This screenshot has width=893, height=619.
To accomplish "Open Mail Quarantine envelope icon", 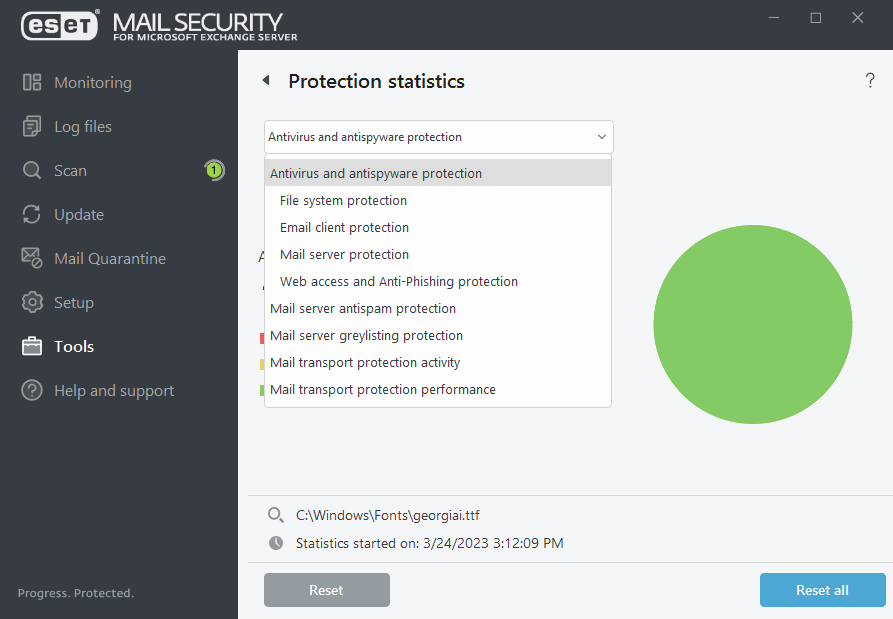I will point(32,259).
